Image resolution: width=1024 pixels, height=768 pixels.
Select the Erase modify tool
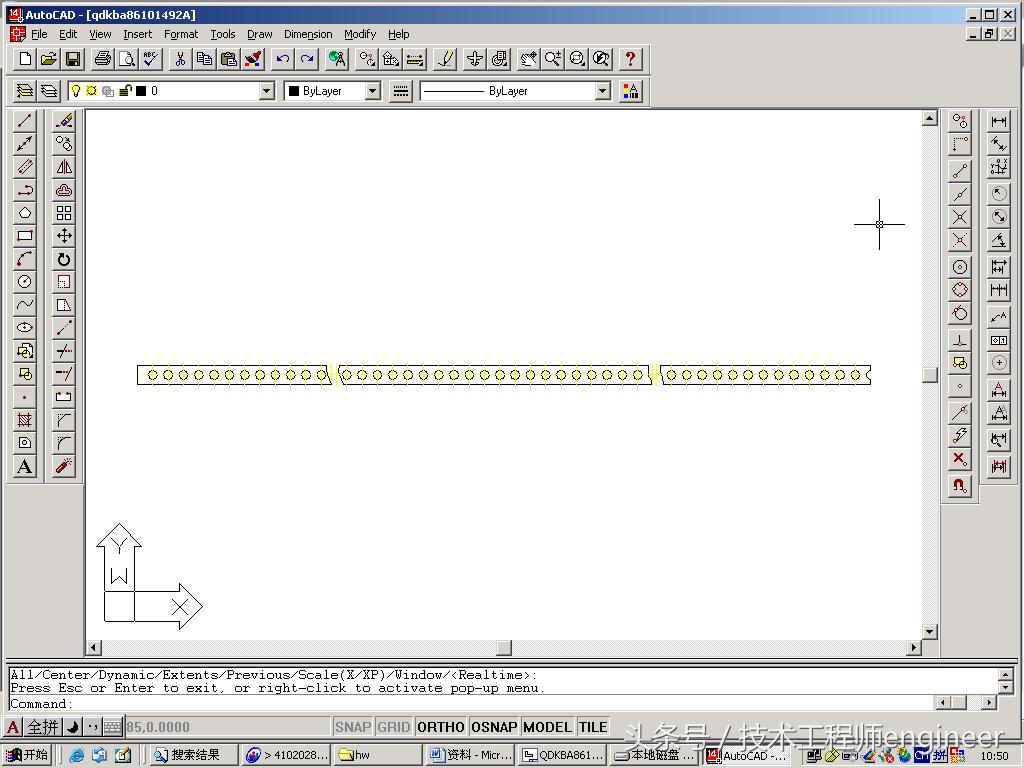pyautogui.click(x=64, y=121)
